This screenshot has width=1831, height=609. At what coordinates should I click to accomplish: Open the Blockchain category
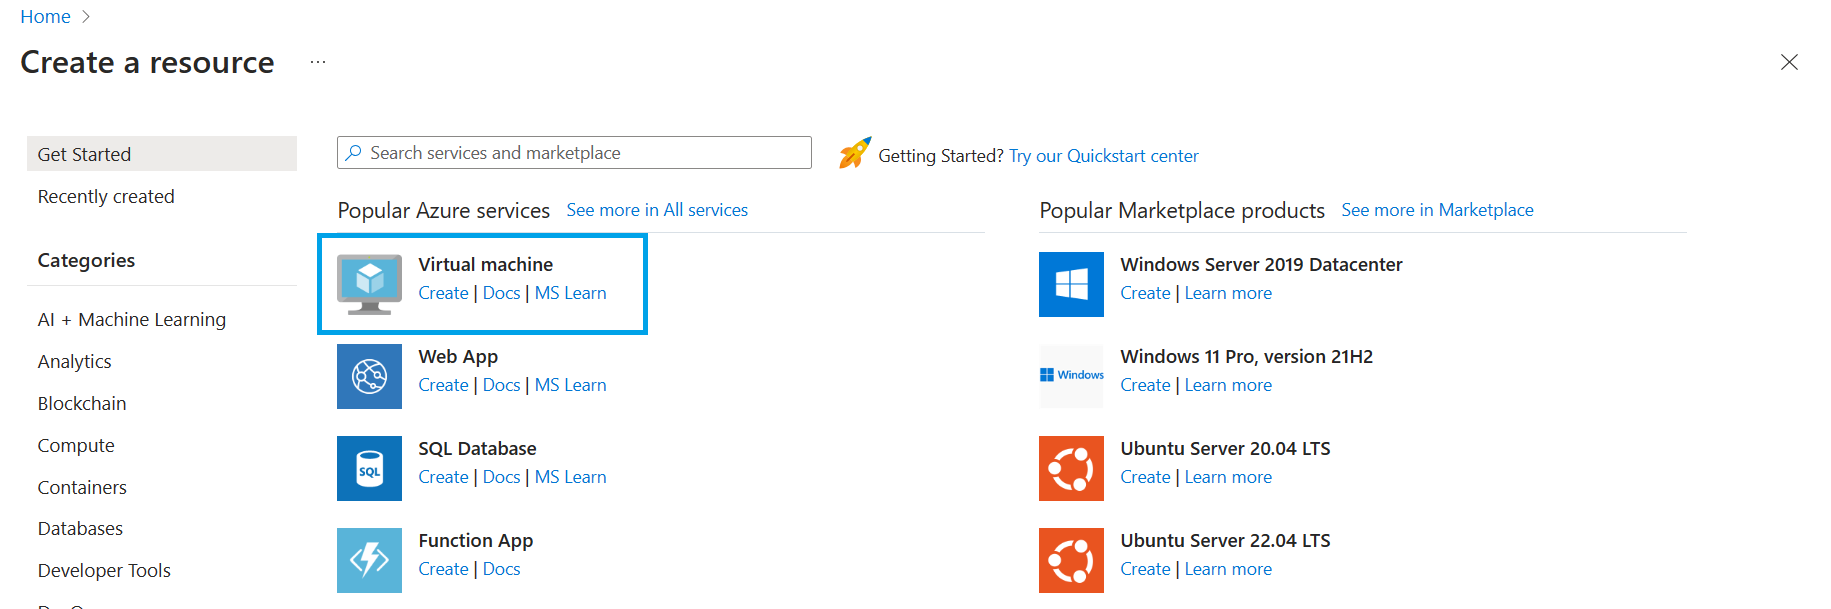pos(82,404)
